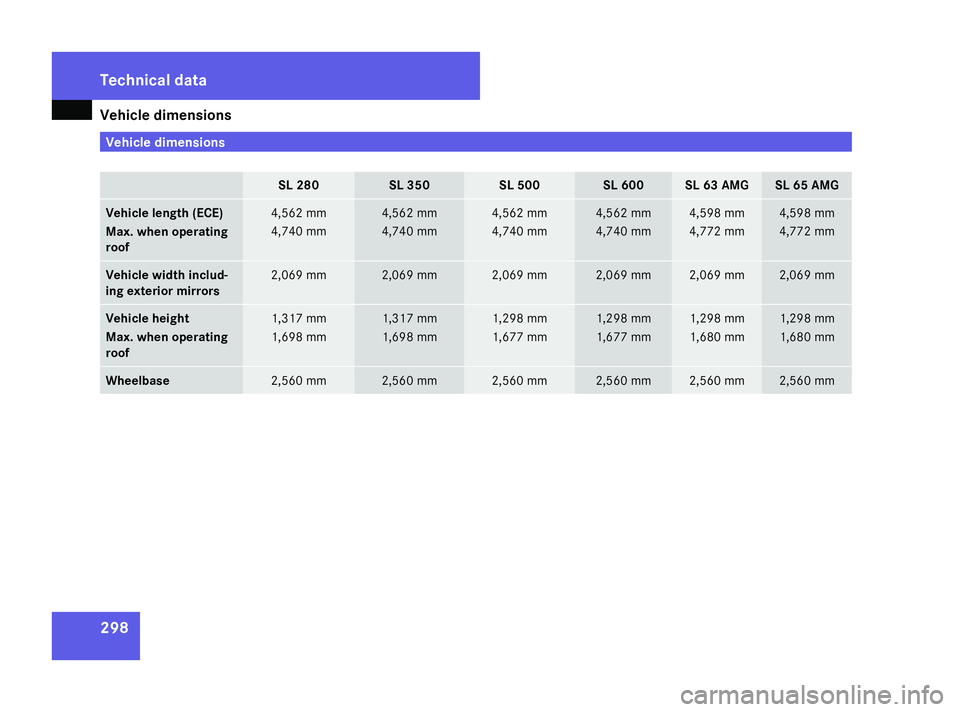Image resolution: width=960 pixels, height=712 pixels.
Task: Select SL 280 width value '2,069 mm'
Action: point(299,275)
